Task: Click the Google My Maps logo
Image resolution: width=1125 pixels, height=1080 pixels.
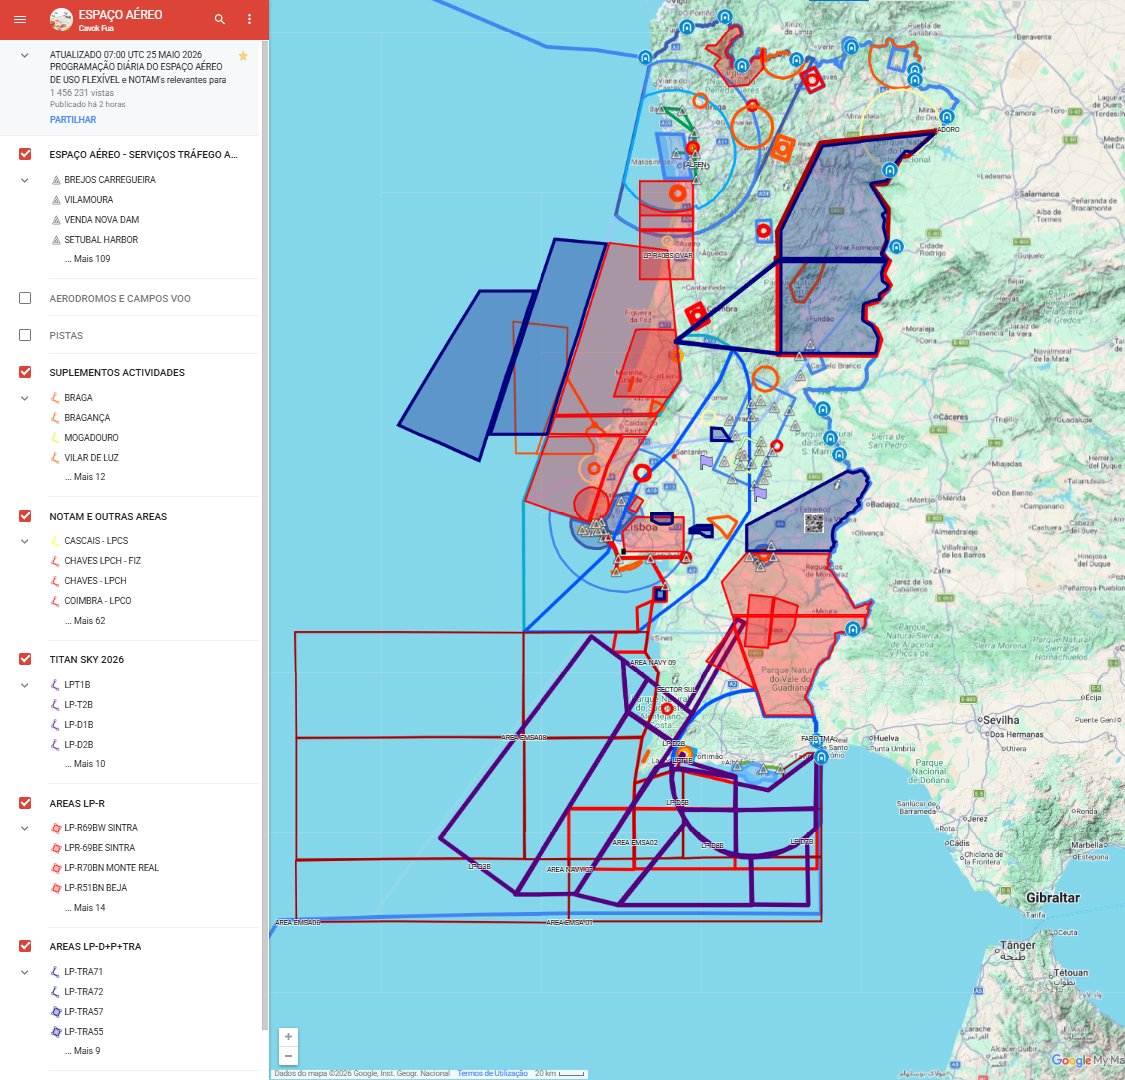Action: [1087, 1061]
